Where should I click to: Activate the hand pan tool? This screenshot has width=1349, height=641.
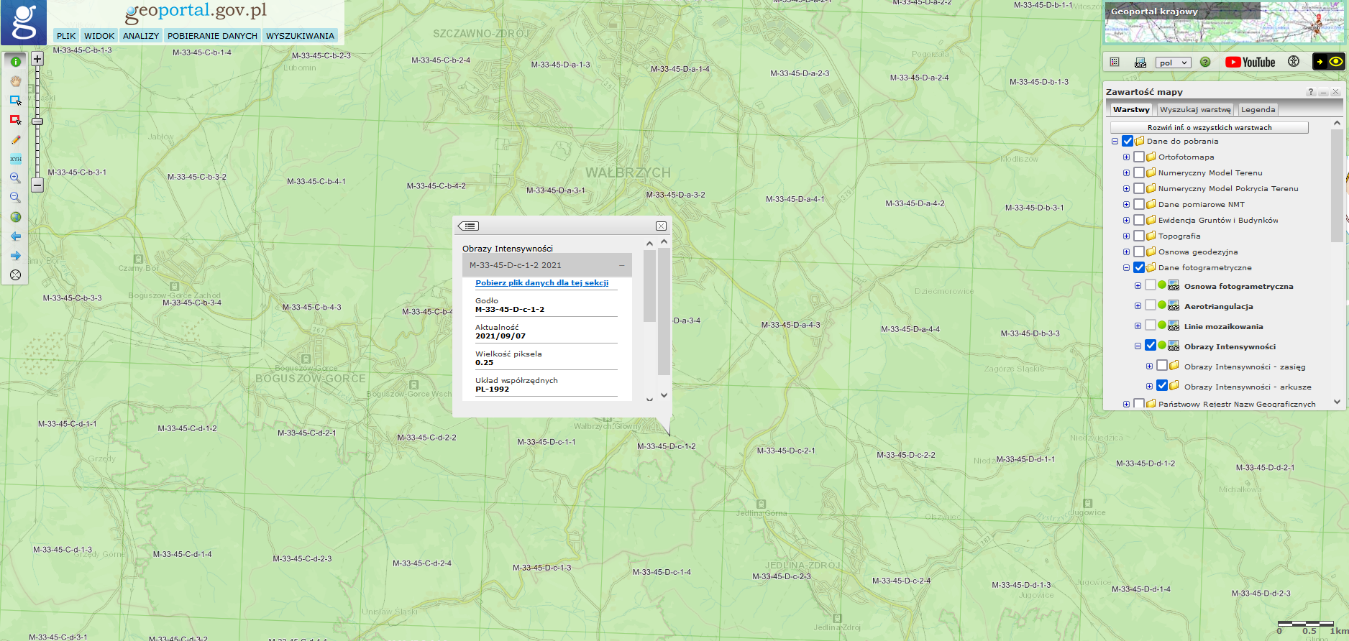point(16,81)
